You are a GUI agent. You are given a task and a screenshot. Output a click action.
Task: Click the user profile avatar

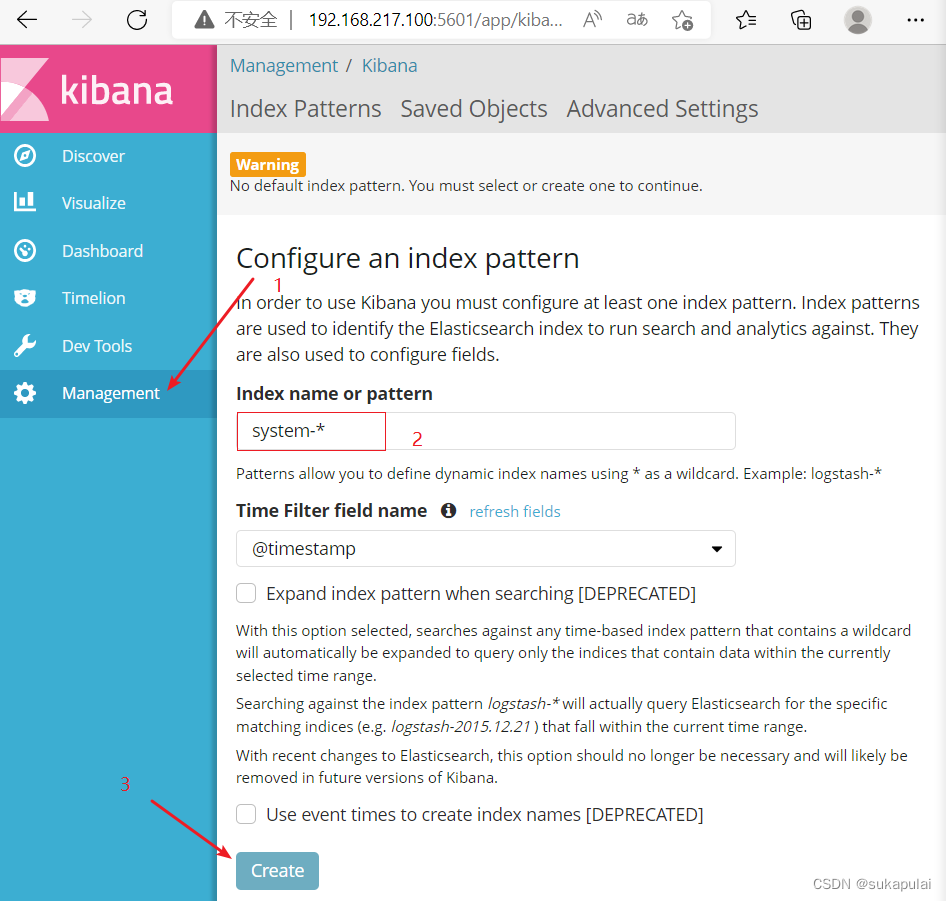[x=857, y=20]
